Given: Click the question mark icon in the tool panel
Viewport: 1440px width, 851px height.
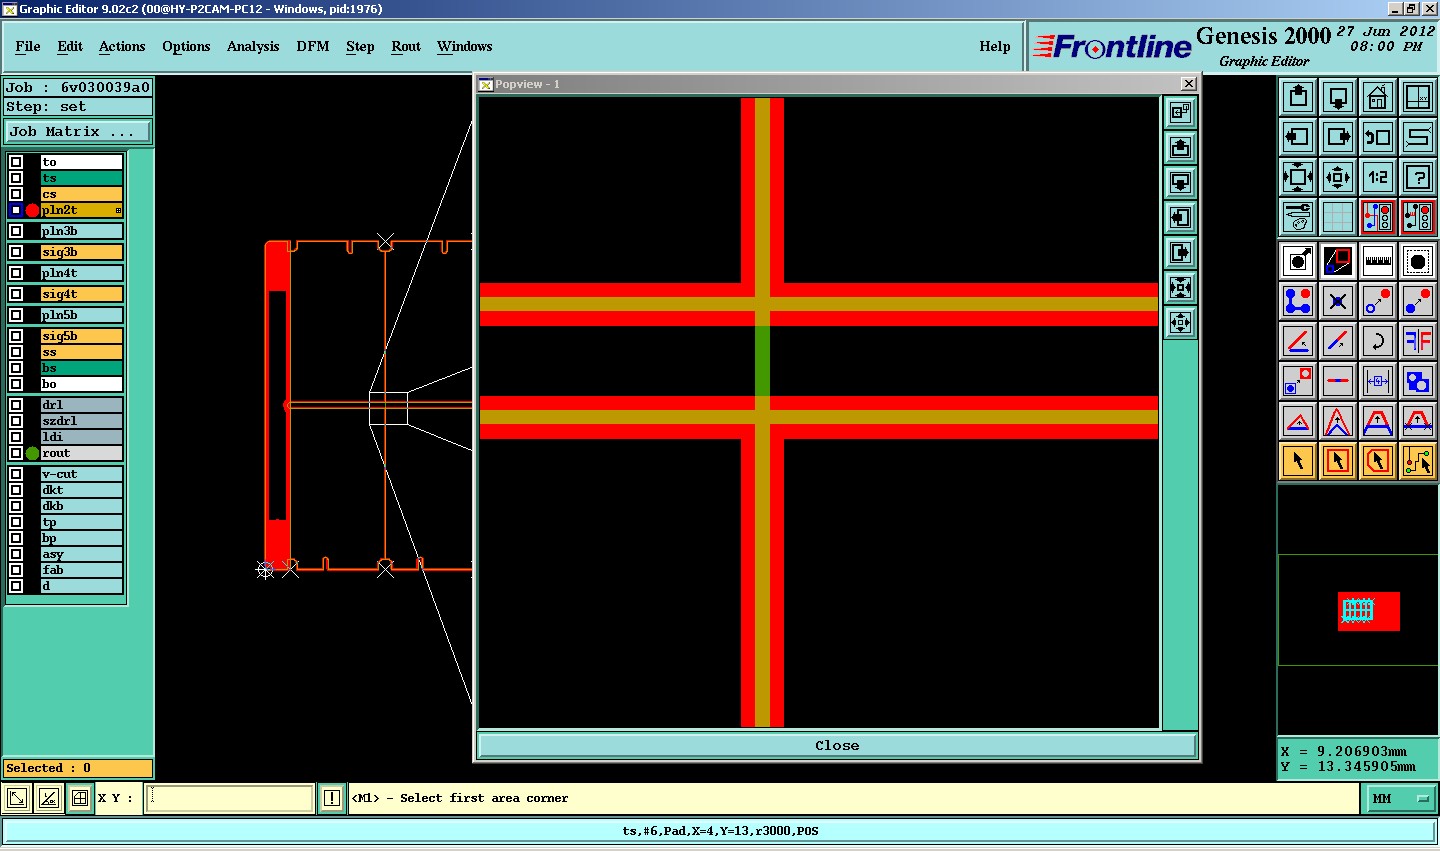Looking at the screenshot, I should coord(1417,178).
